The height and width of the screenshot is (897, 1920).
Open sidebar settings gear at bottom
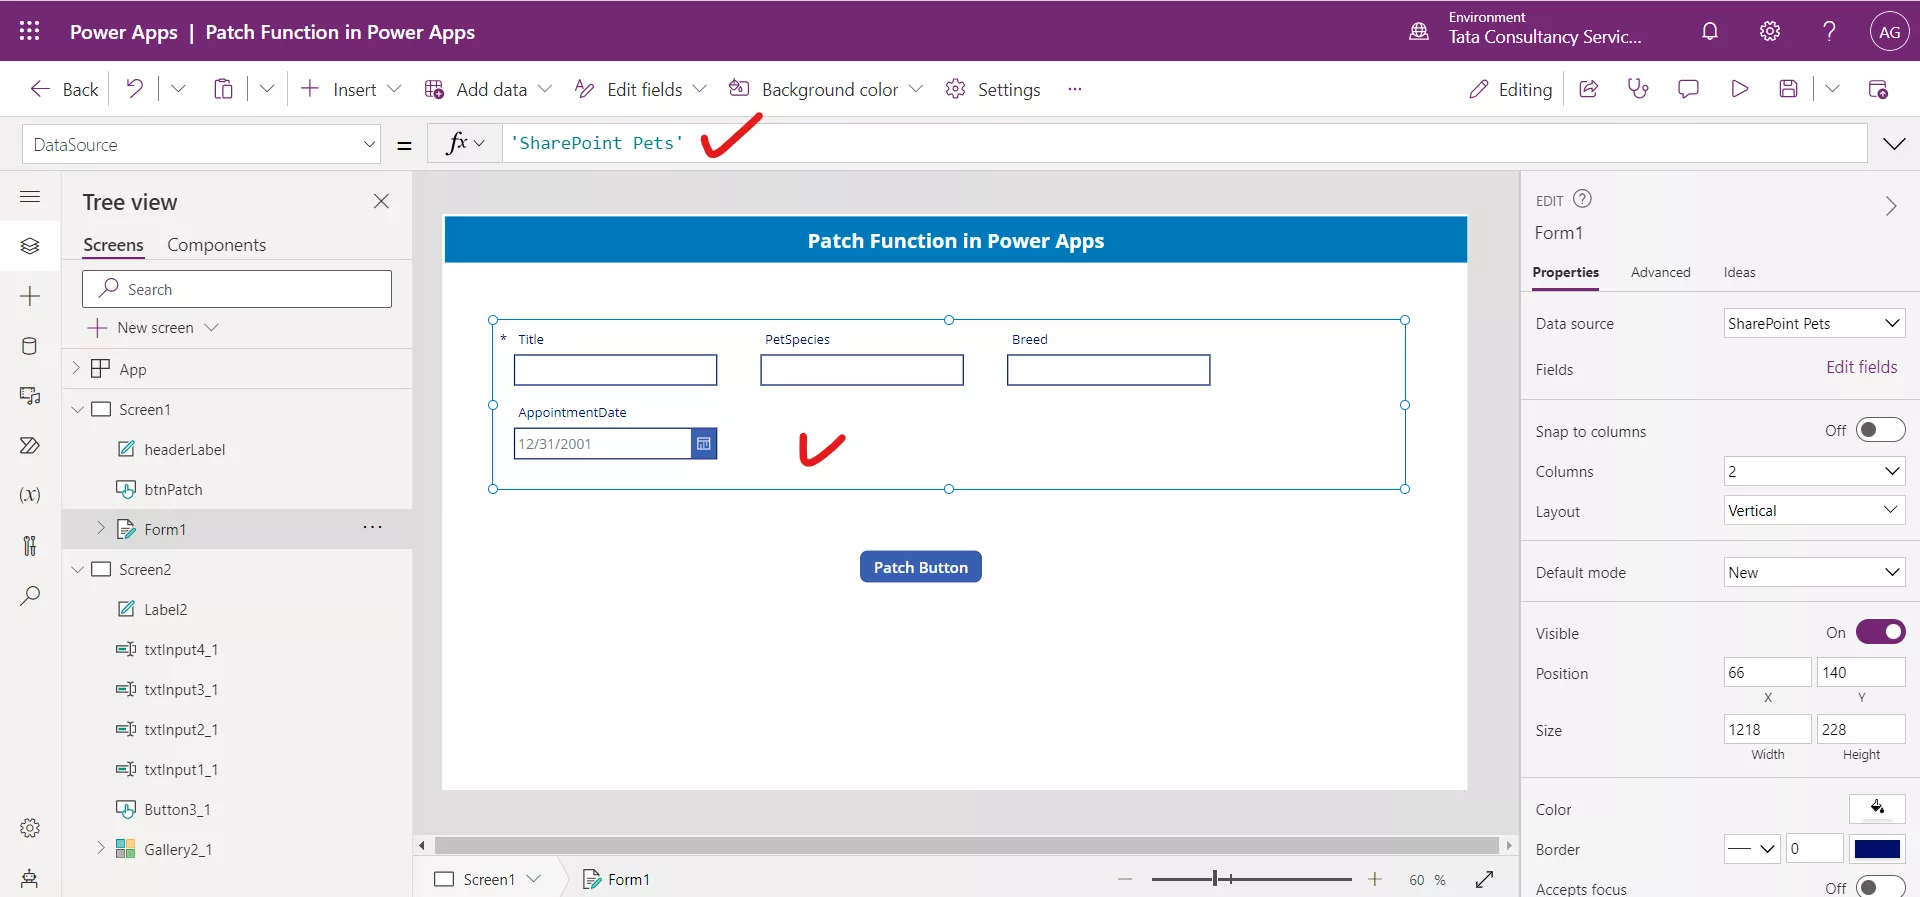pyautogui.click(x=30, y=828)
